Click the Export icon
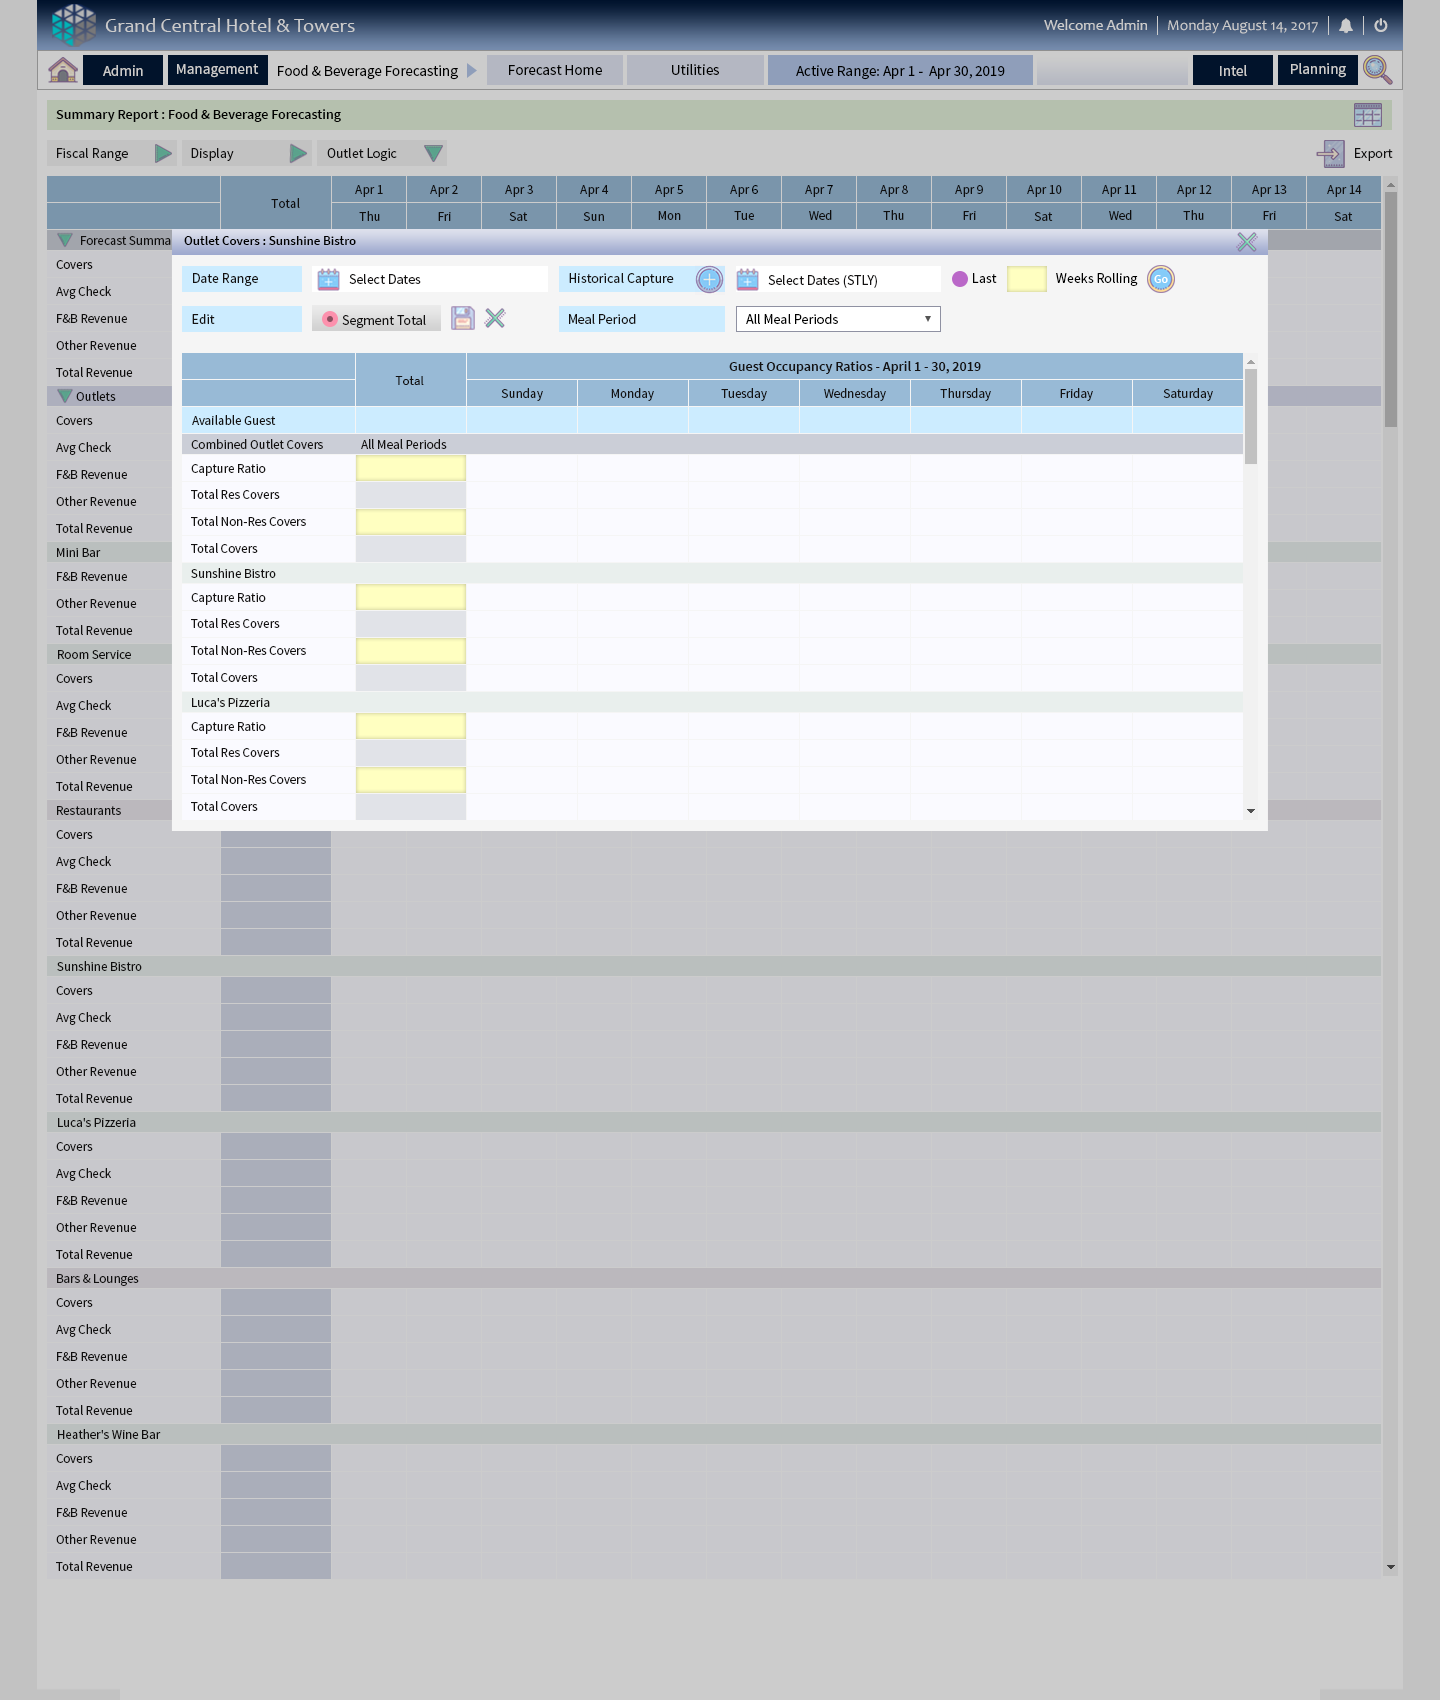 point(1331,154)
